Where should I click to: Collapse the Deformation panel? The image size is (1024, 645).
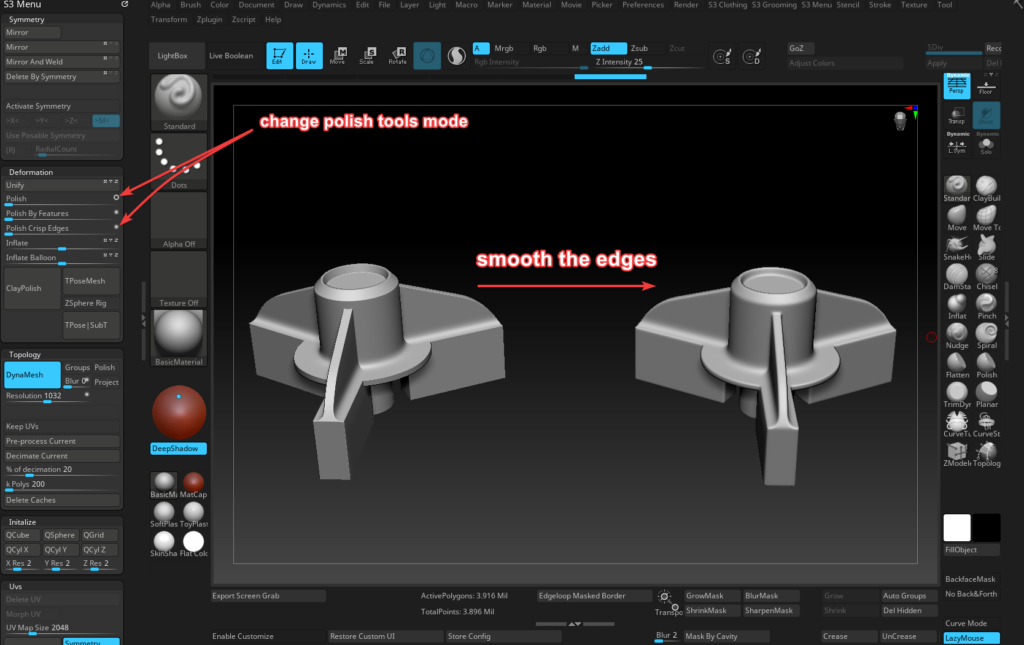click(33, 171)
